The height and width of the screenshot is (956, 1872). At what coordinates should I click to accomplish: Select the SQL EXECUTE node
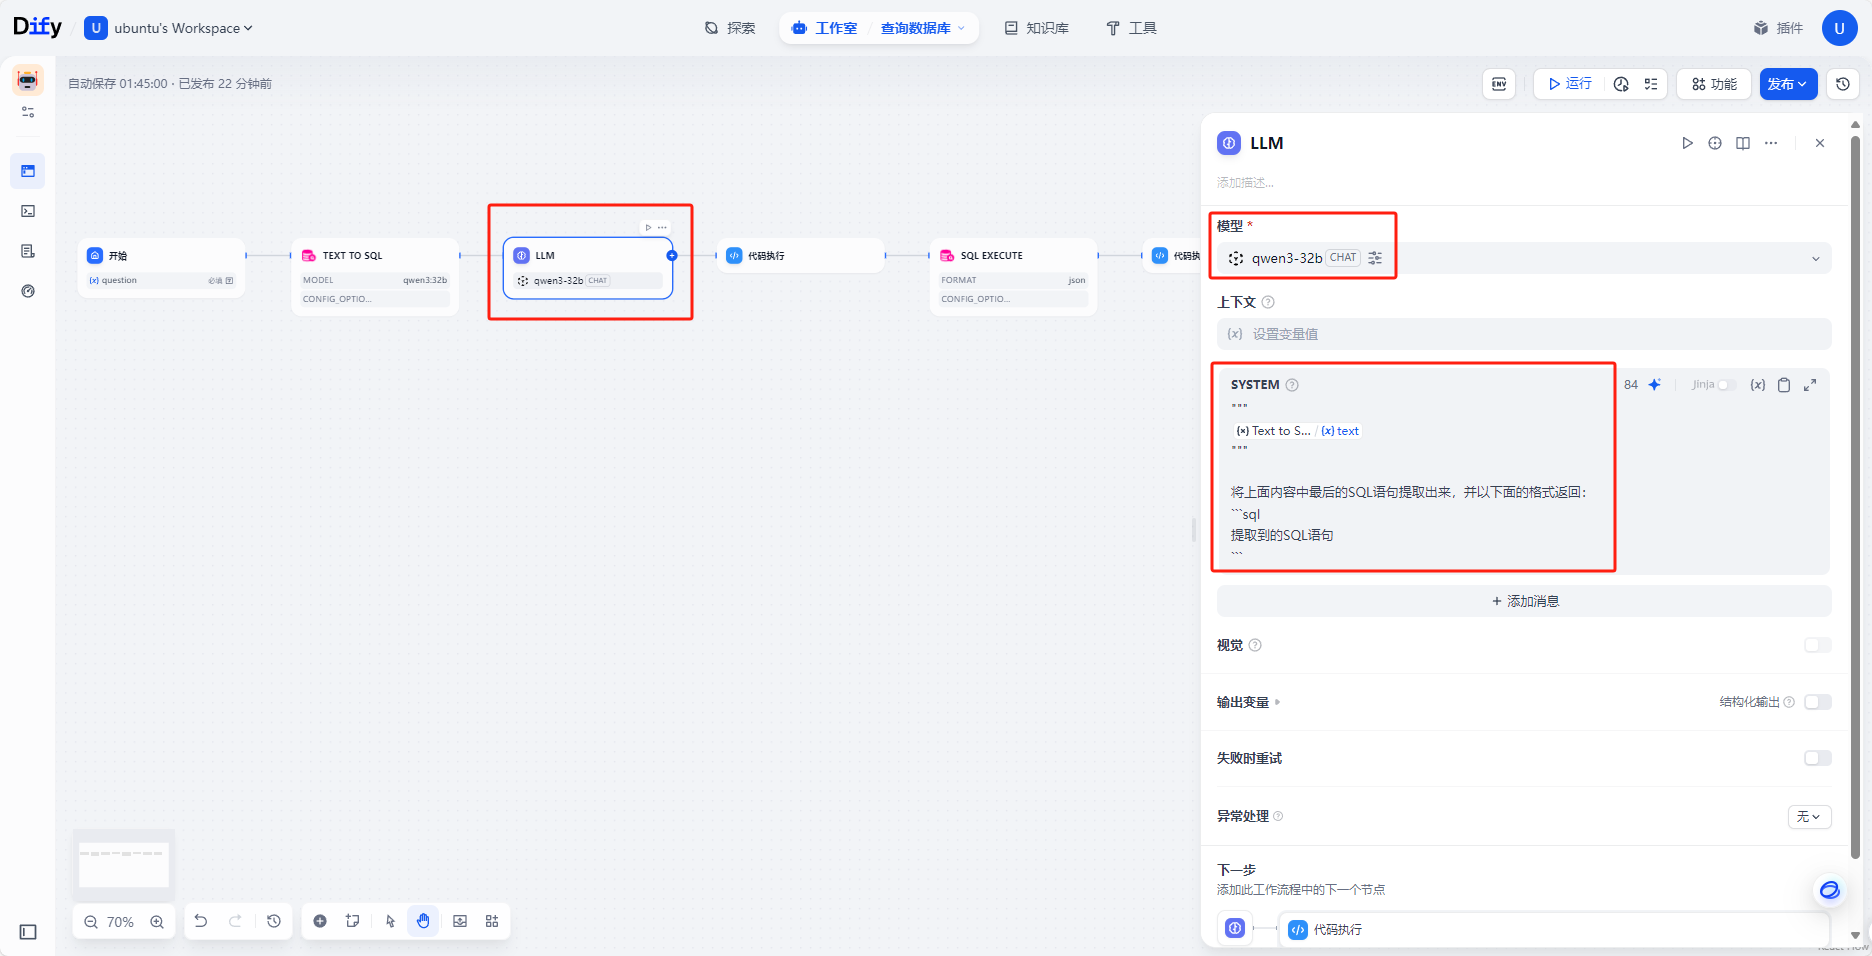pos(1013,277)
